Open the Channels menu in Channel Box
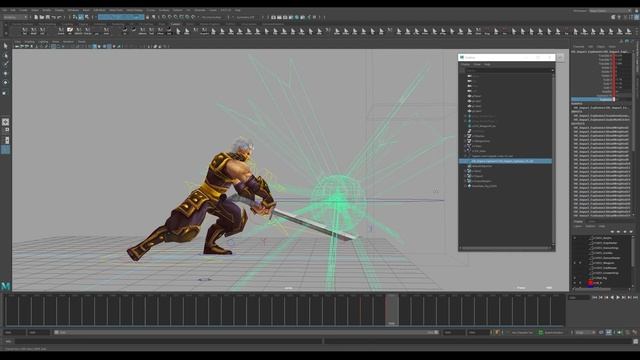640x360 pixels. tap(578, 47)
